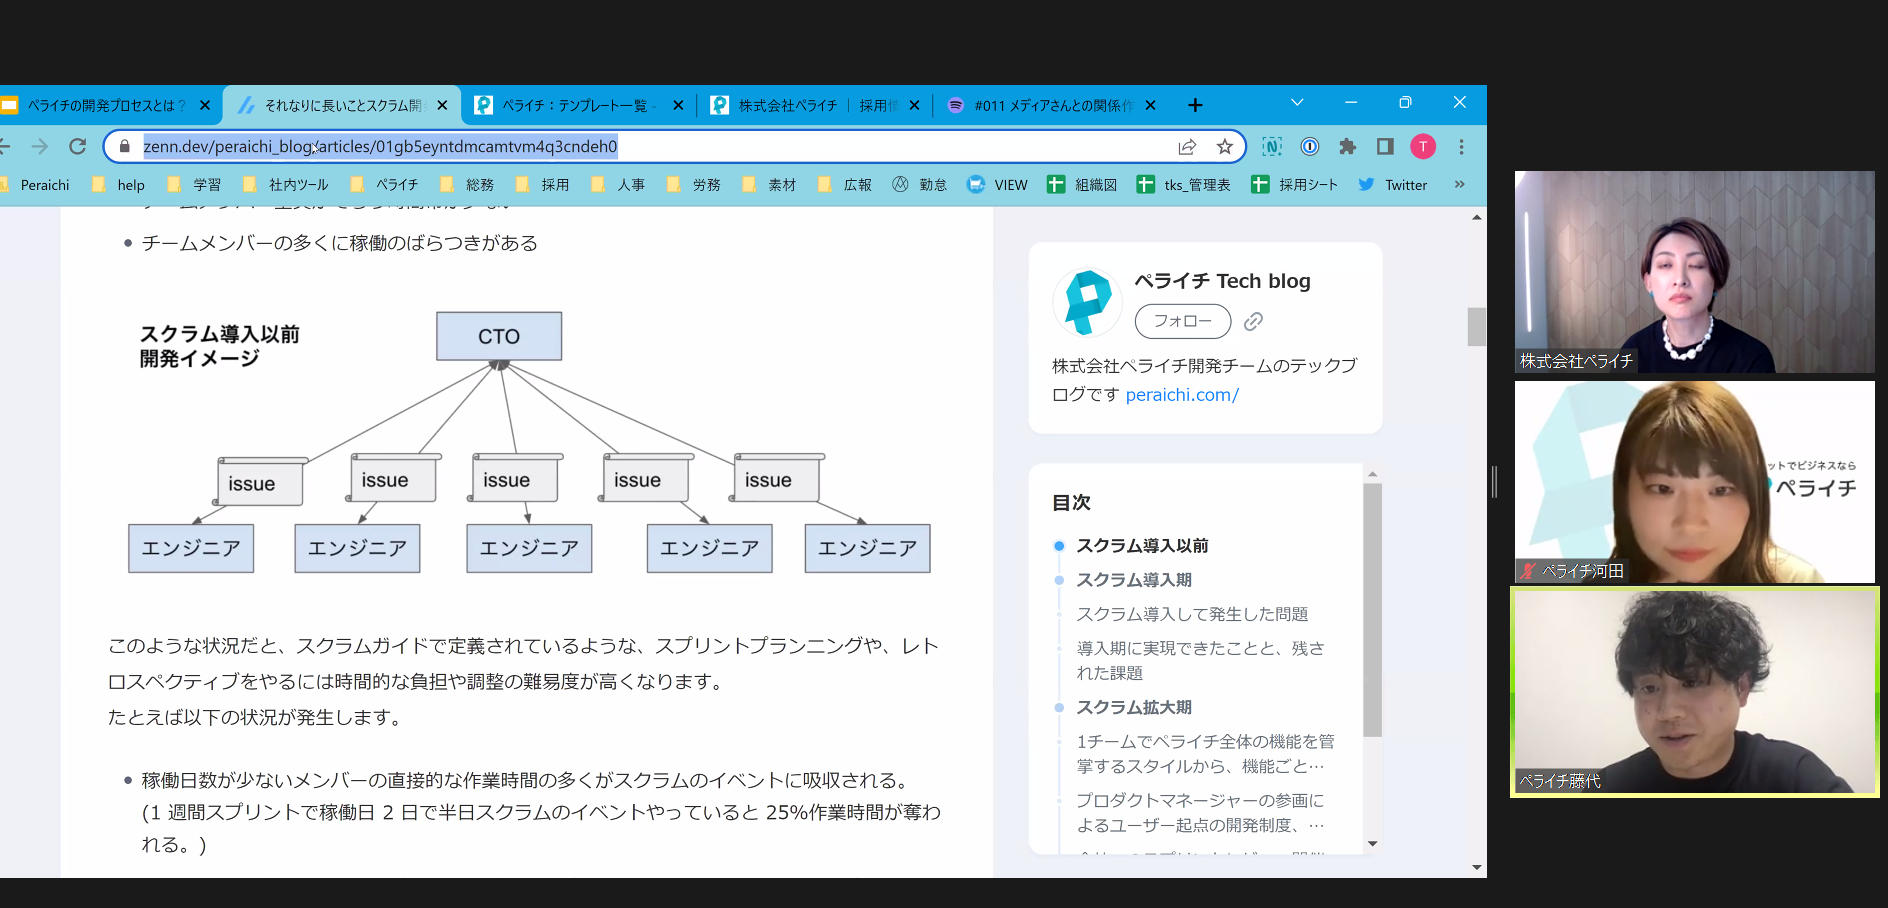Close the ペライチの開発プロセスとは tab
The width and height of the screenshot is (1888, 908).
click(x=205, y=105)
